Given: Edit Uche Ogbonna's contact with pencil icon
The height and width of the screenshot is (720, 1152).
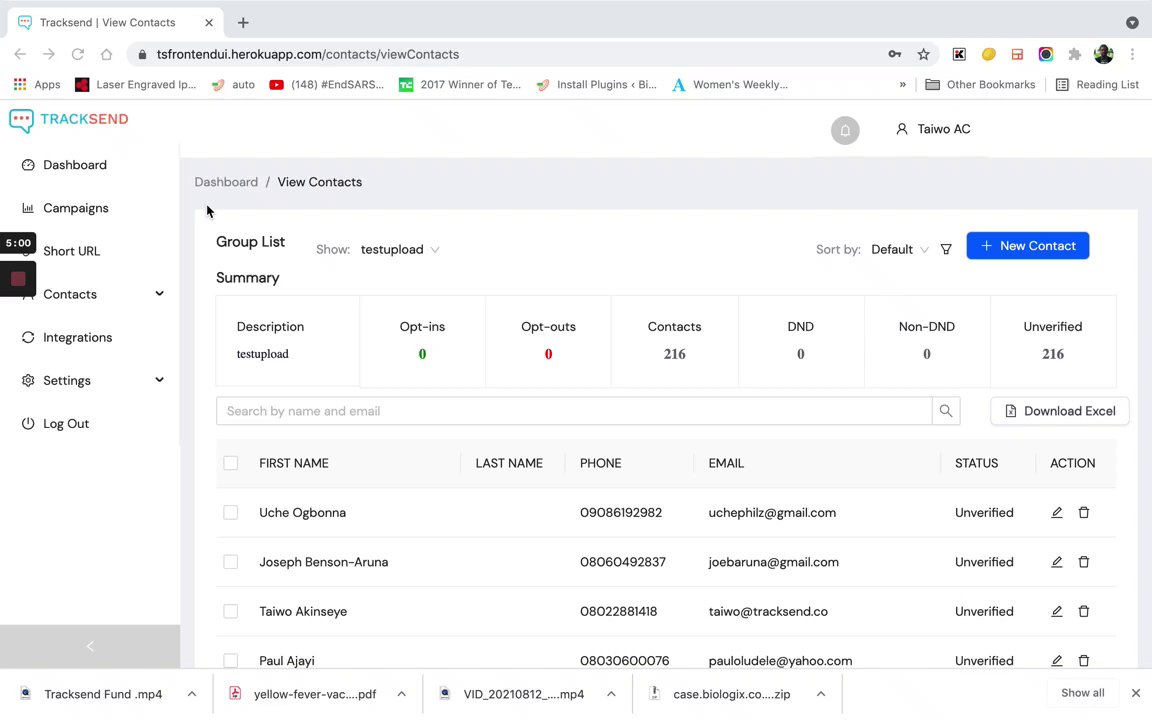Looking at the screenshot, I should (1056, 513).
